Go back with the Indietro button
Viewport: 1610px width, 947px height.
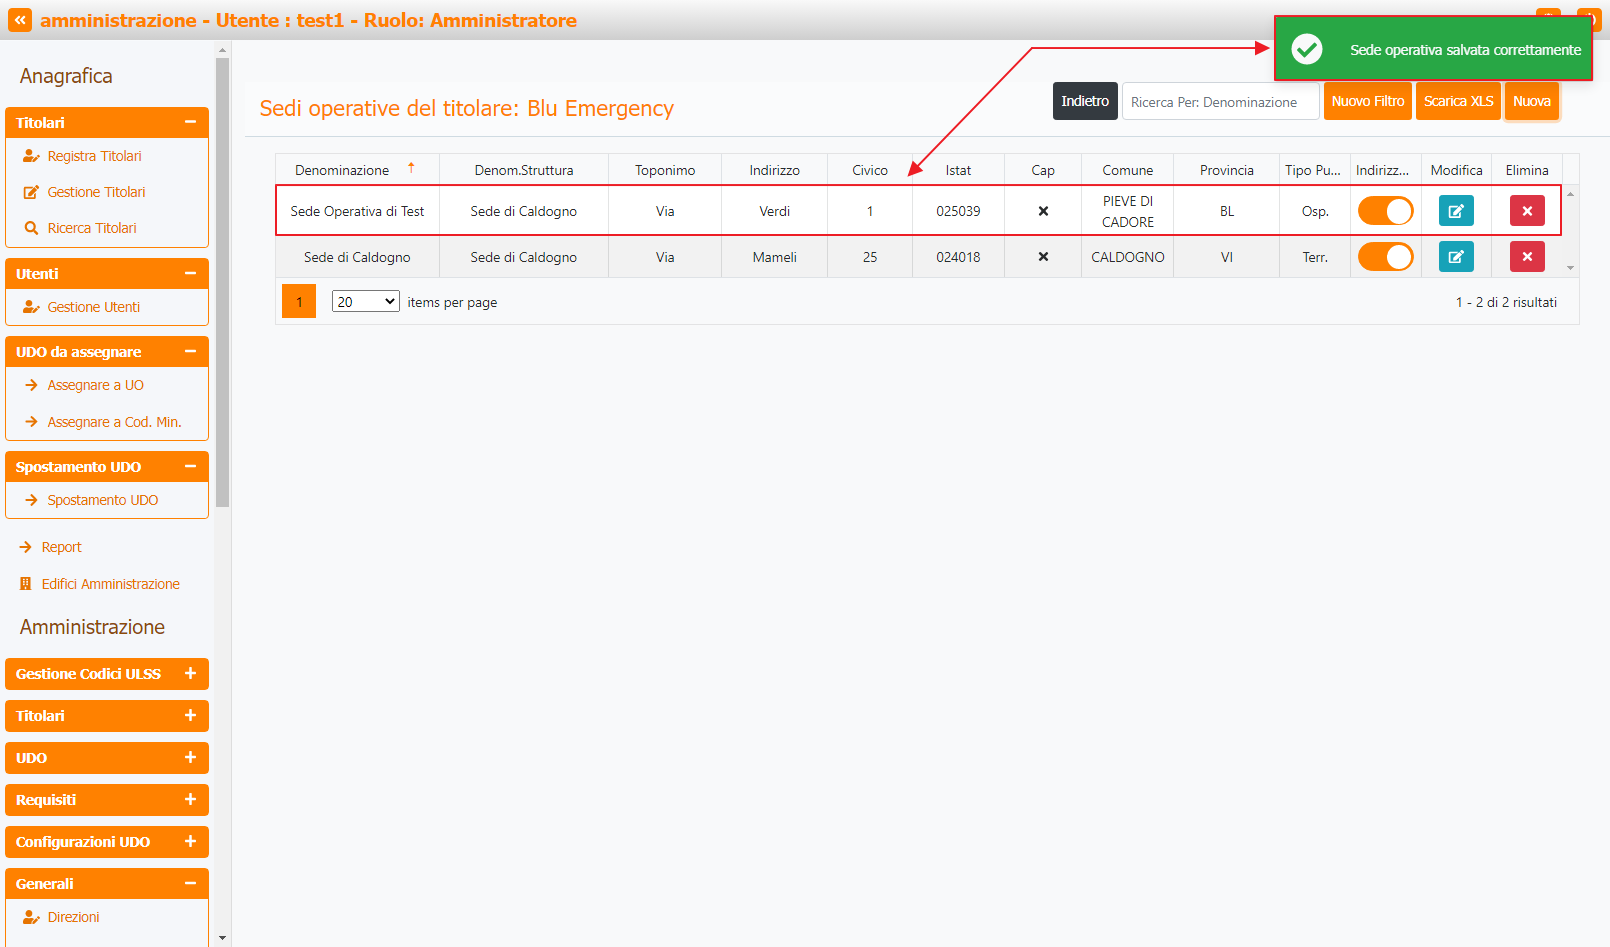click(x=1085, y=101)
